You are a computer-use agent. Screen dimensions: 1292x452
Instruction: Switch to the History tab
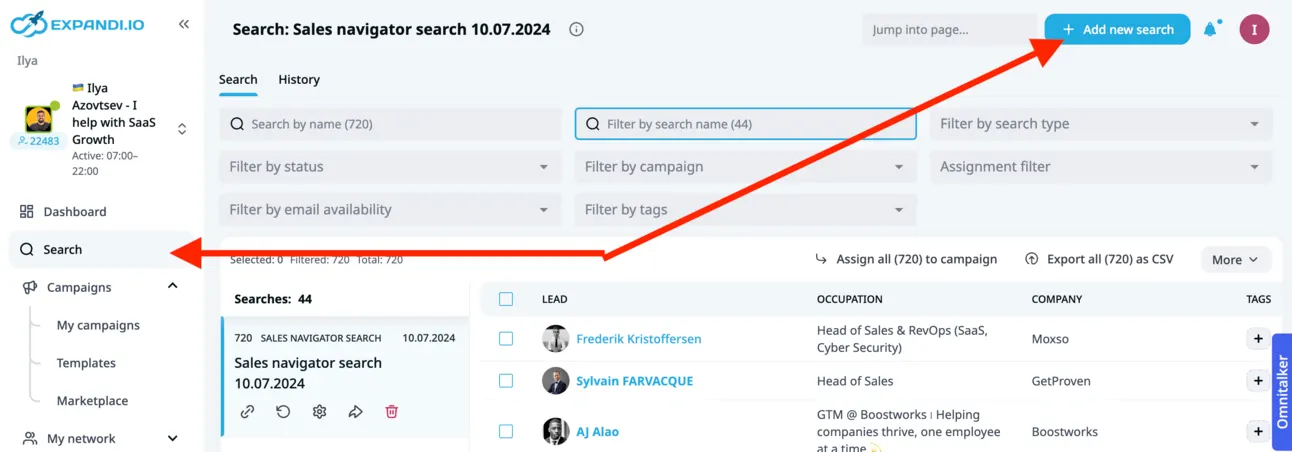coord(299,80)
